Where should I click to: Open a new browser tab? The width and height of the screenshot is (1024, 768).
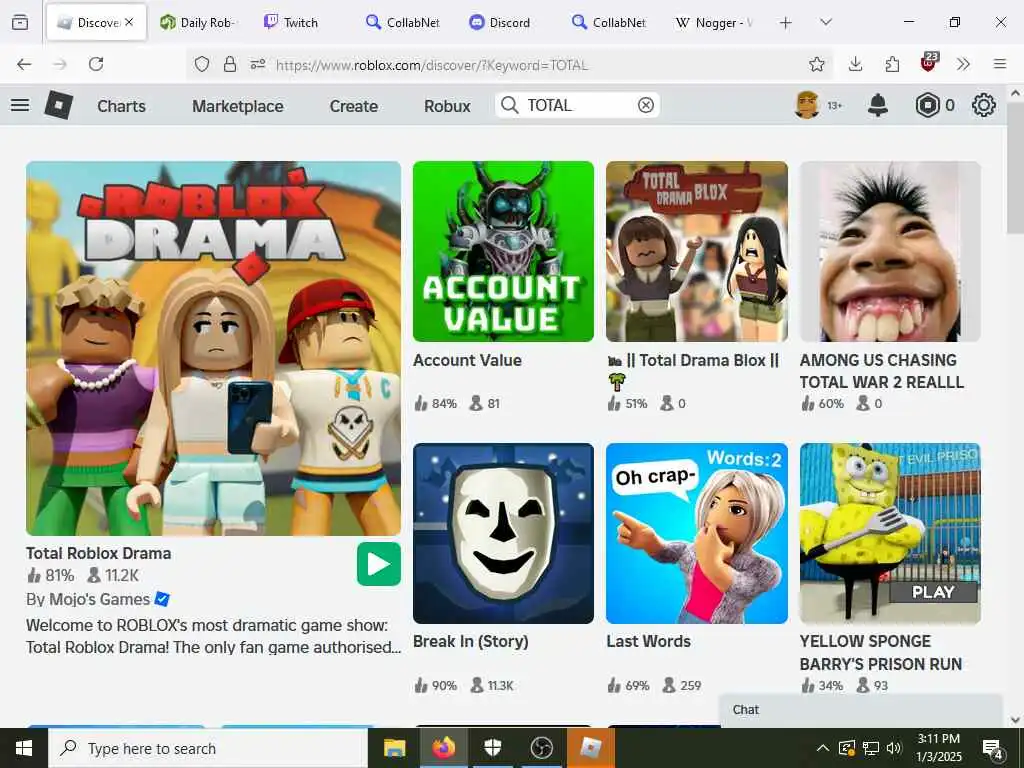[786, 23]
